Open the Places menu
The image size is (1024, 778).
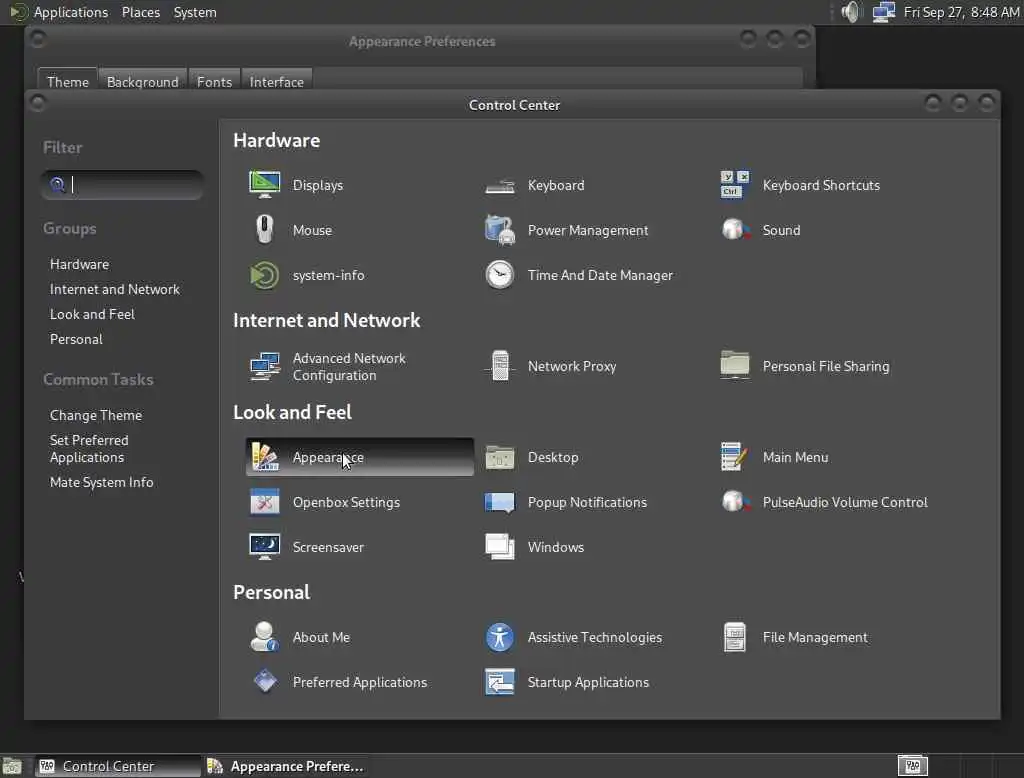pos(140,12)
